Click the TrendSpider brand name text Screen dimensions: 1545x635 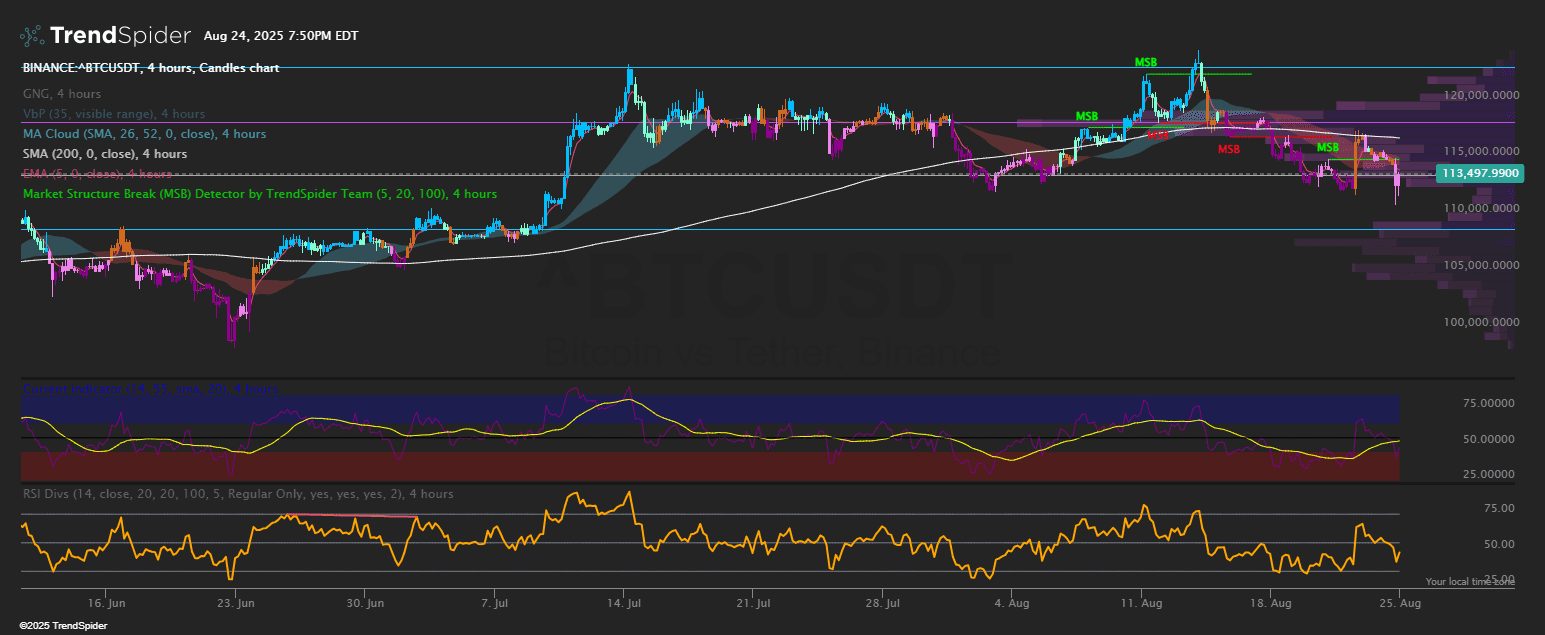[120, 36]
